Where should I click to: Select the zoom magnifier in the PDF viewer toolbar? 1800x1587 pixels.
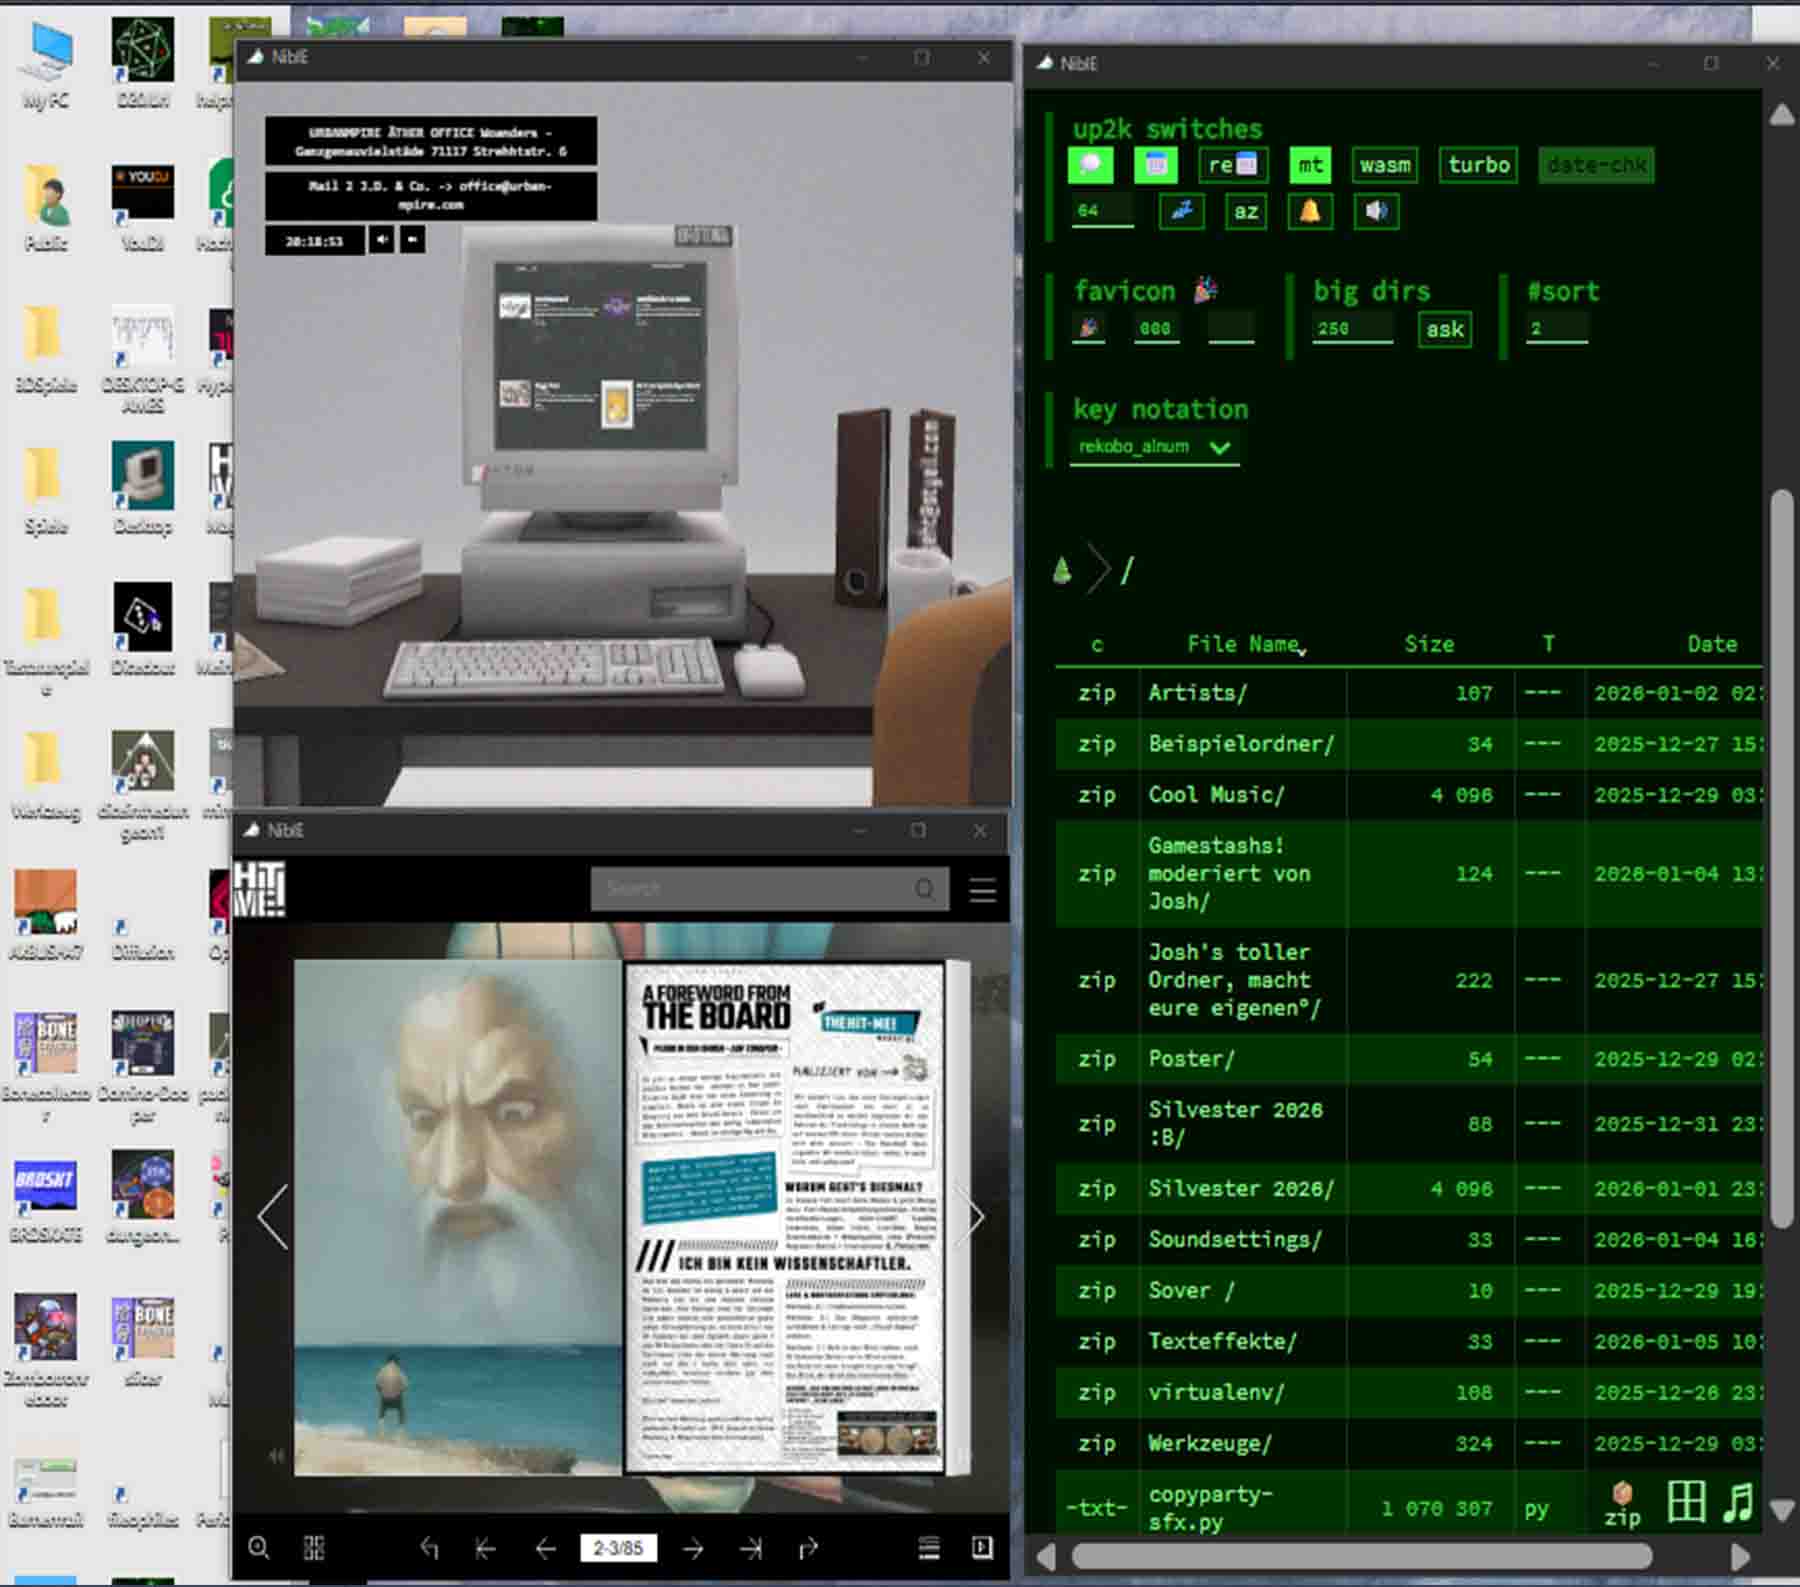tap(261, 1547)
